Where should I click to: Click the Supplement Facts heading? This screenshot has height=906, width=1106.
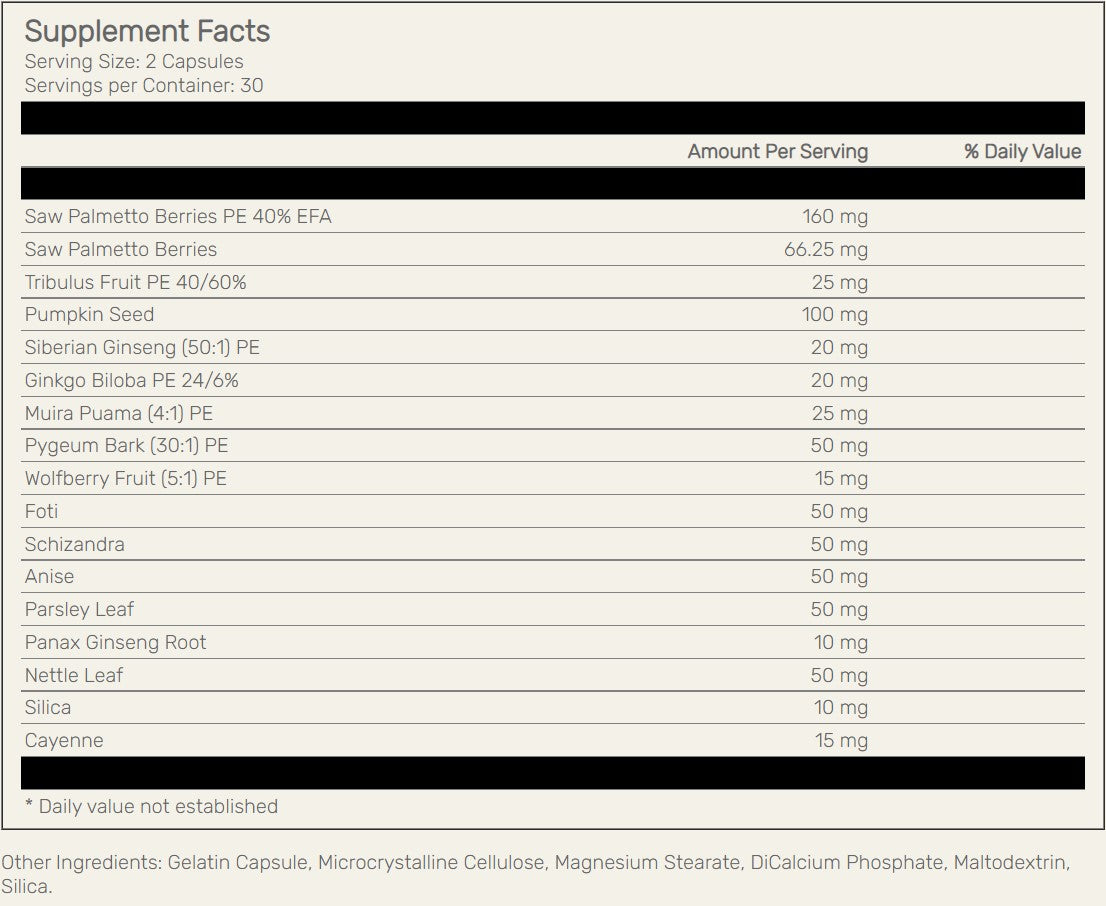[x=147, y=31]
